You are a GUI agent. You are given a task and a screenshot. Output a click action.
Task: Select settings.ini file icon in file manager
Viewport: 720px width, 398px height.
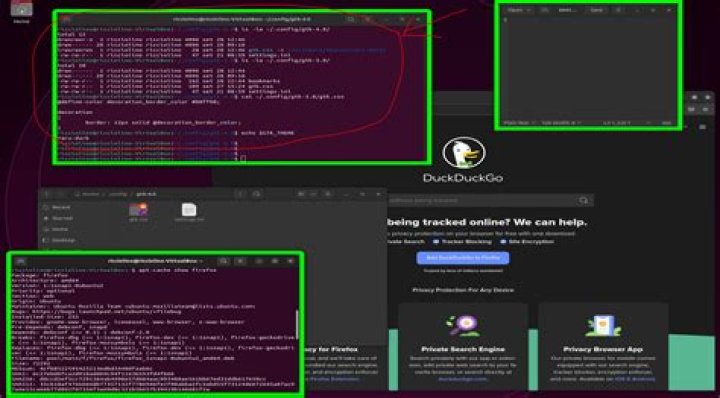(189, 210)
